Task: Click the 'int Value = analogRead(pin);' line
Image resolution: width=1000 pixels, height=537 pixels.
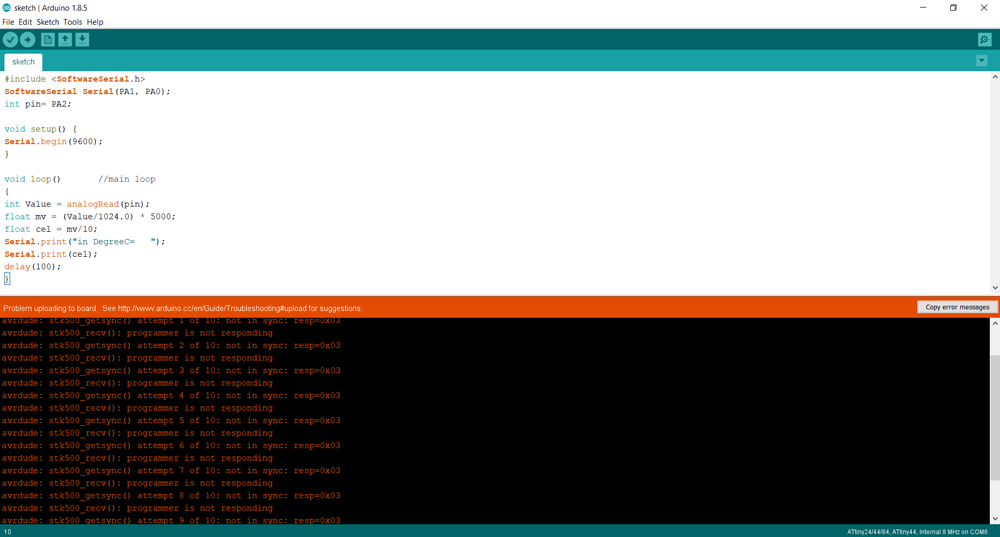Action: coord(77,204)
